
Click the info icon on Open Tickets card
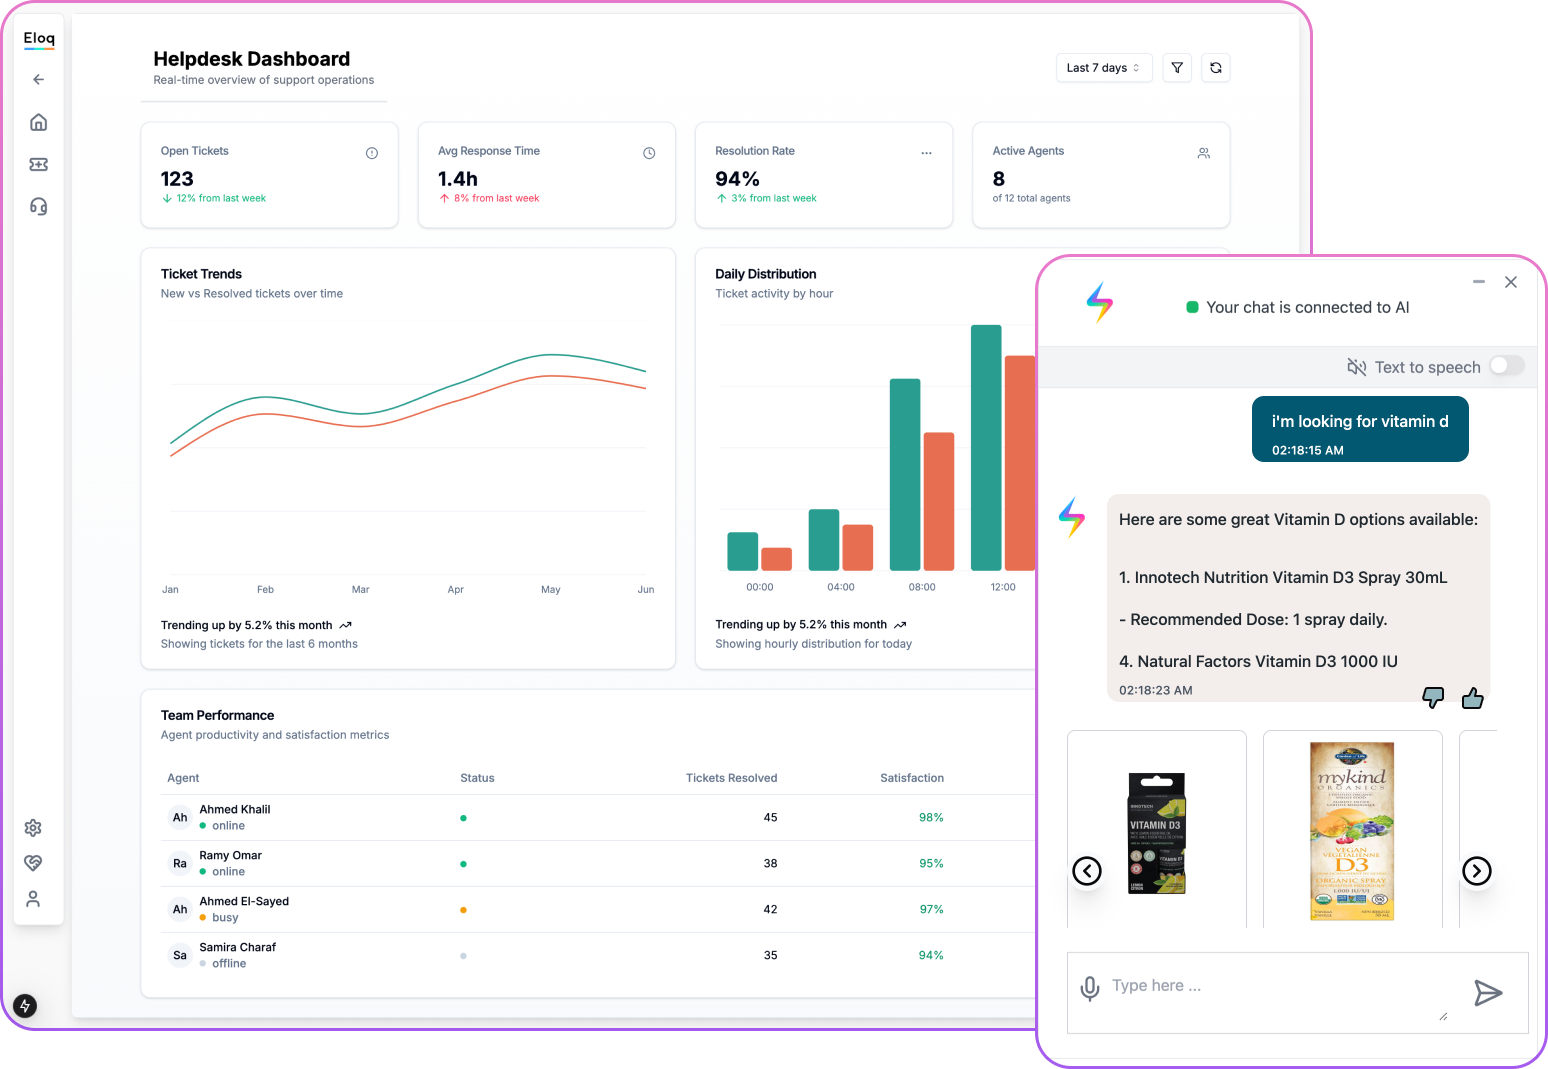[372, 153]
